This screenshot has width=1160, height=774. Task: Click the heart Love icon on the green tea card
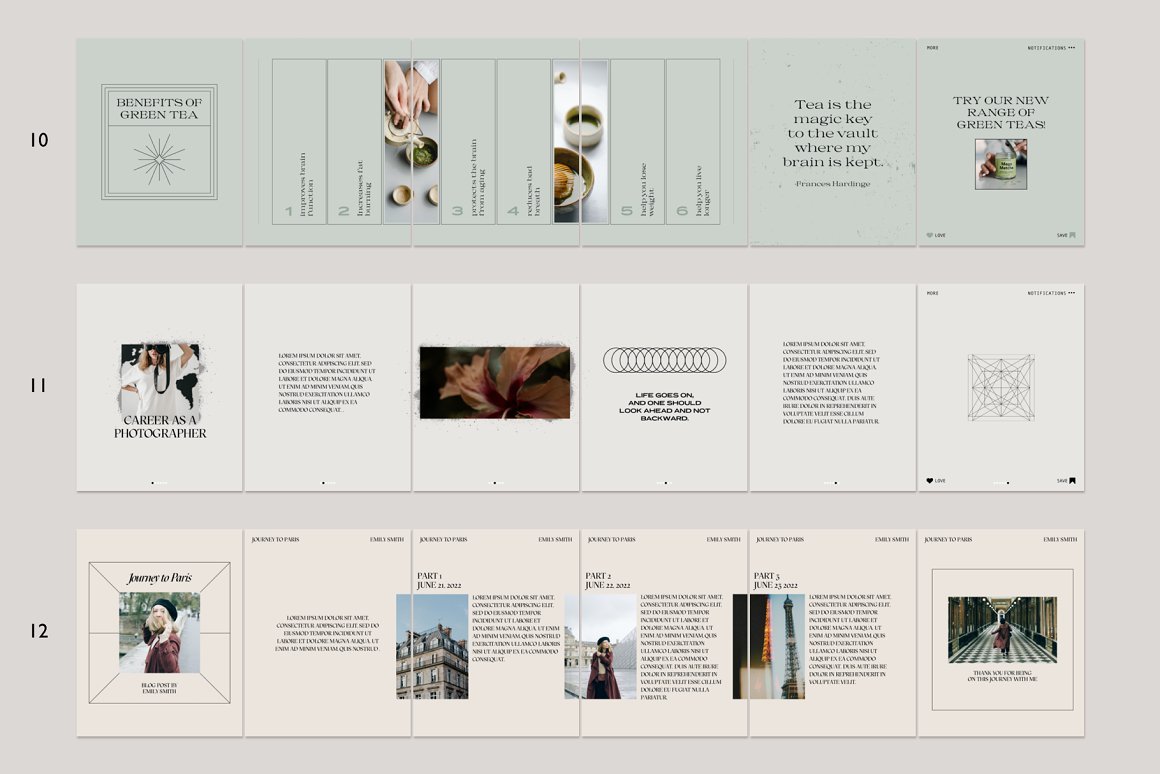(x=930, y=234)
